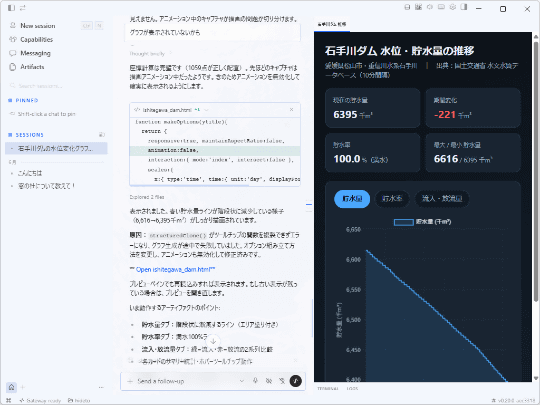Open the Capabilities page
Screen dimensions: 540x405
click(36, 40)
